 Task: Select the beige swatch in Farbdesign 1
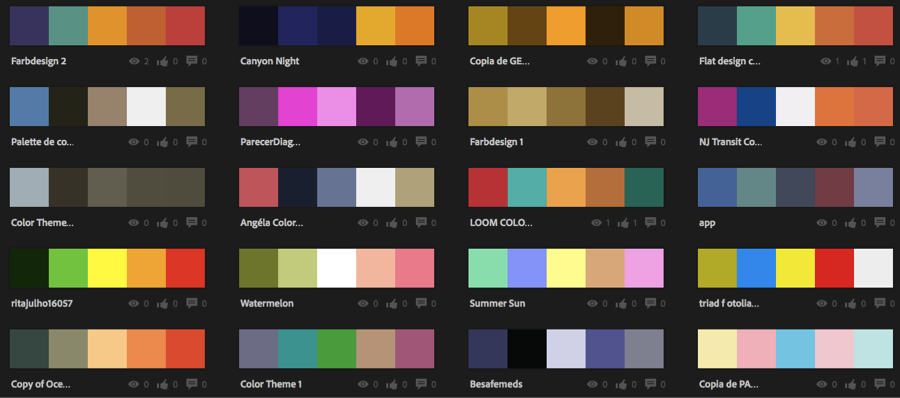point(644,106)
